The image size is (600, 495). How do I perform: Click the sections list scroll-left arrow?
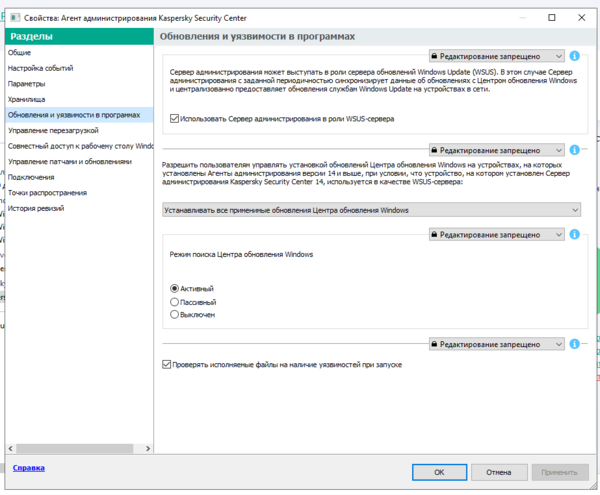pyautogui.click(x=11, y=448)
